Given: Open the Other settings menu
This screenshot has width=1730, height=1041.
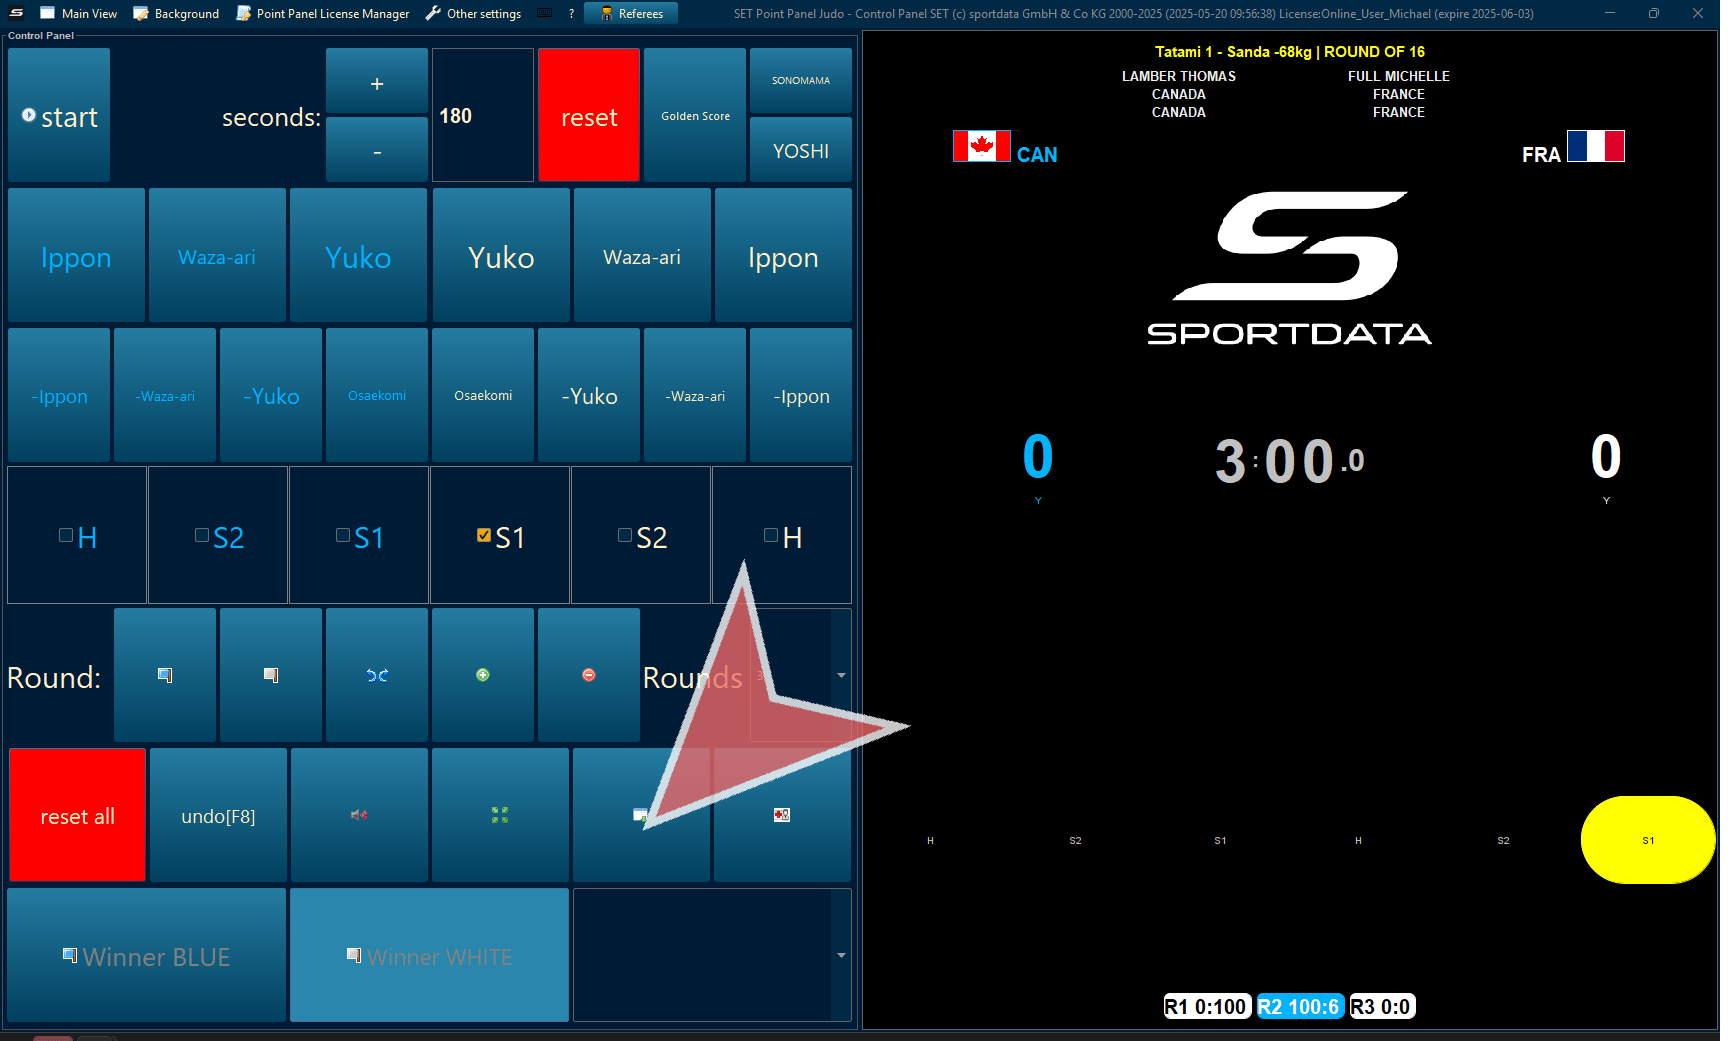Looking at the screenshot, I should click(x=473, y=13).
